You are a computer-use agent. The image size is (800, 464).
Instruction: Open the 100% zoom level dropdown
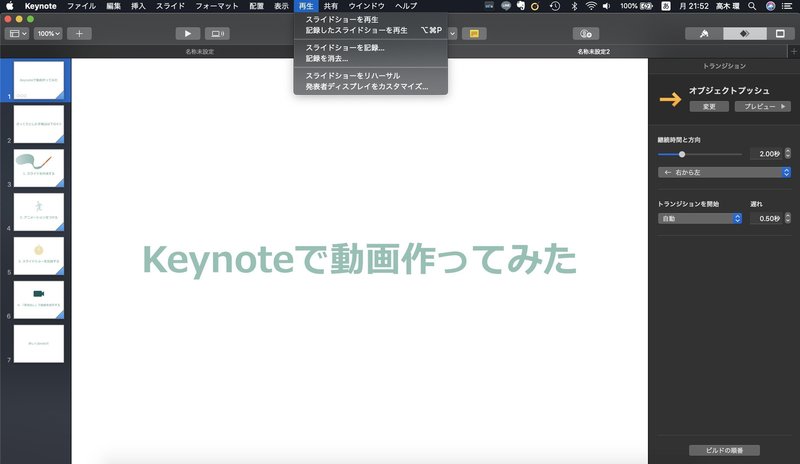[48, 34]
